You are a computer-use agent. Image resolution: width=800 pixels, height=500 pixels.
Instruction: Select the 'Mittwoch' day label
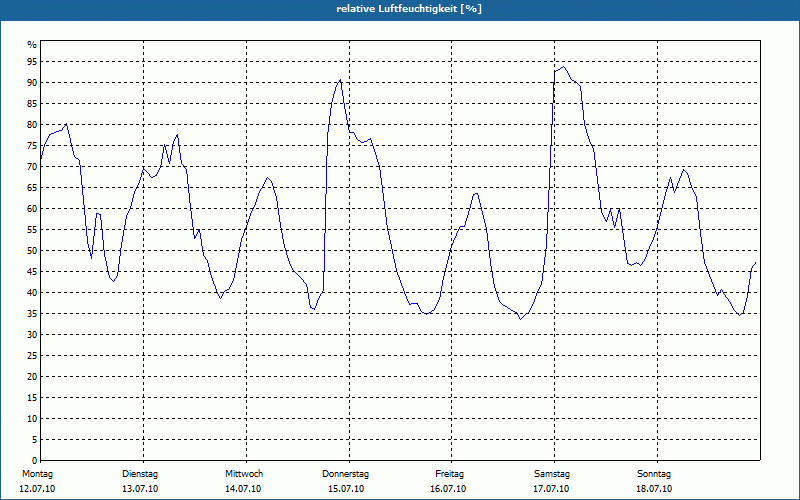tap(244, 474)
